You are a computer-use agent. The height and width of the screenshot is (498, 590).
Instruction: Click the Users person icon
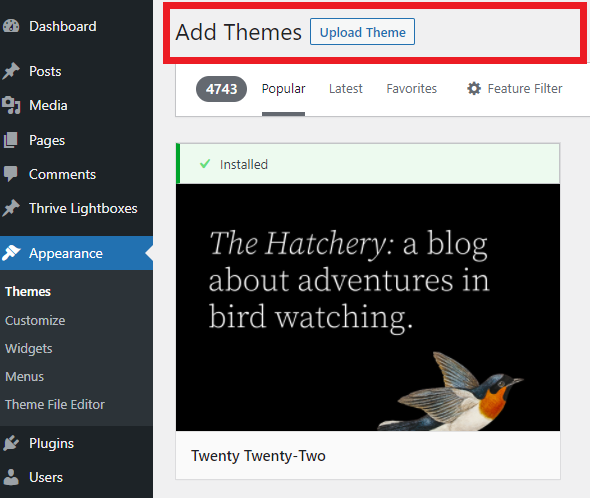click(11, 477)
